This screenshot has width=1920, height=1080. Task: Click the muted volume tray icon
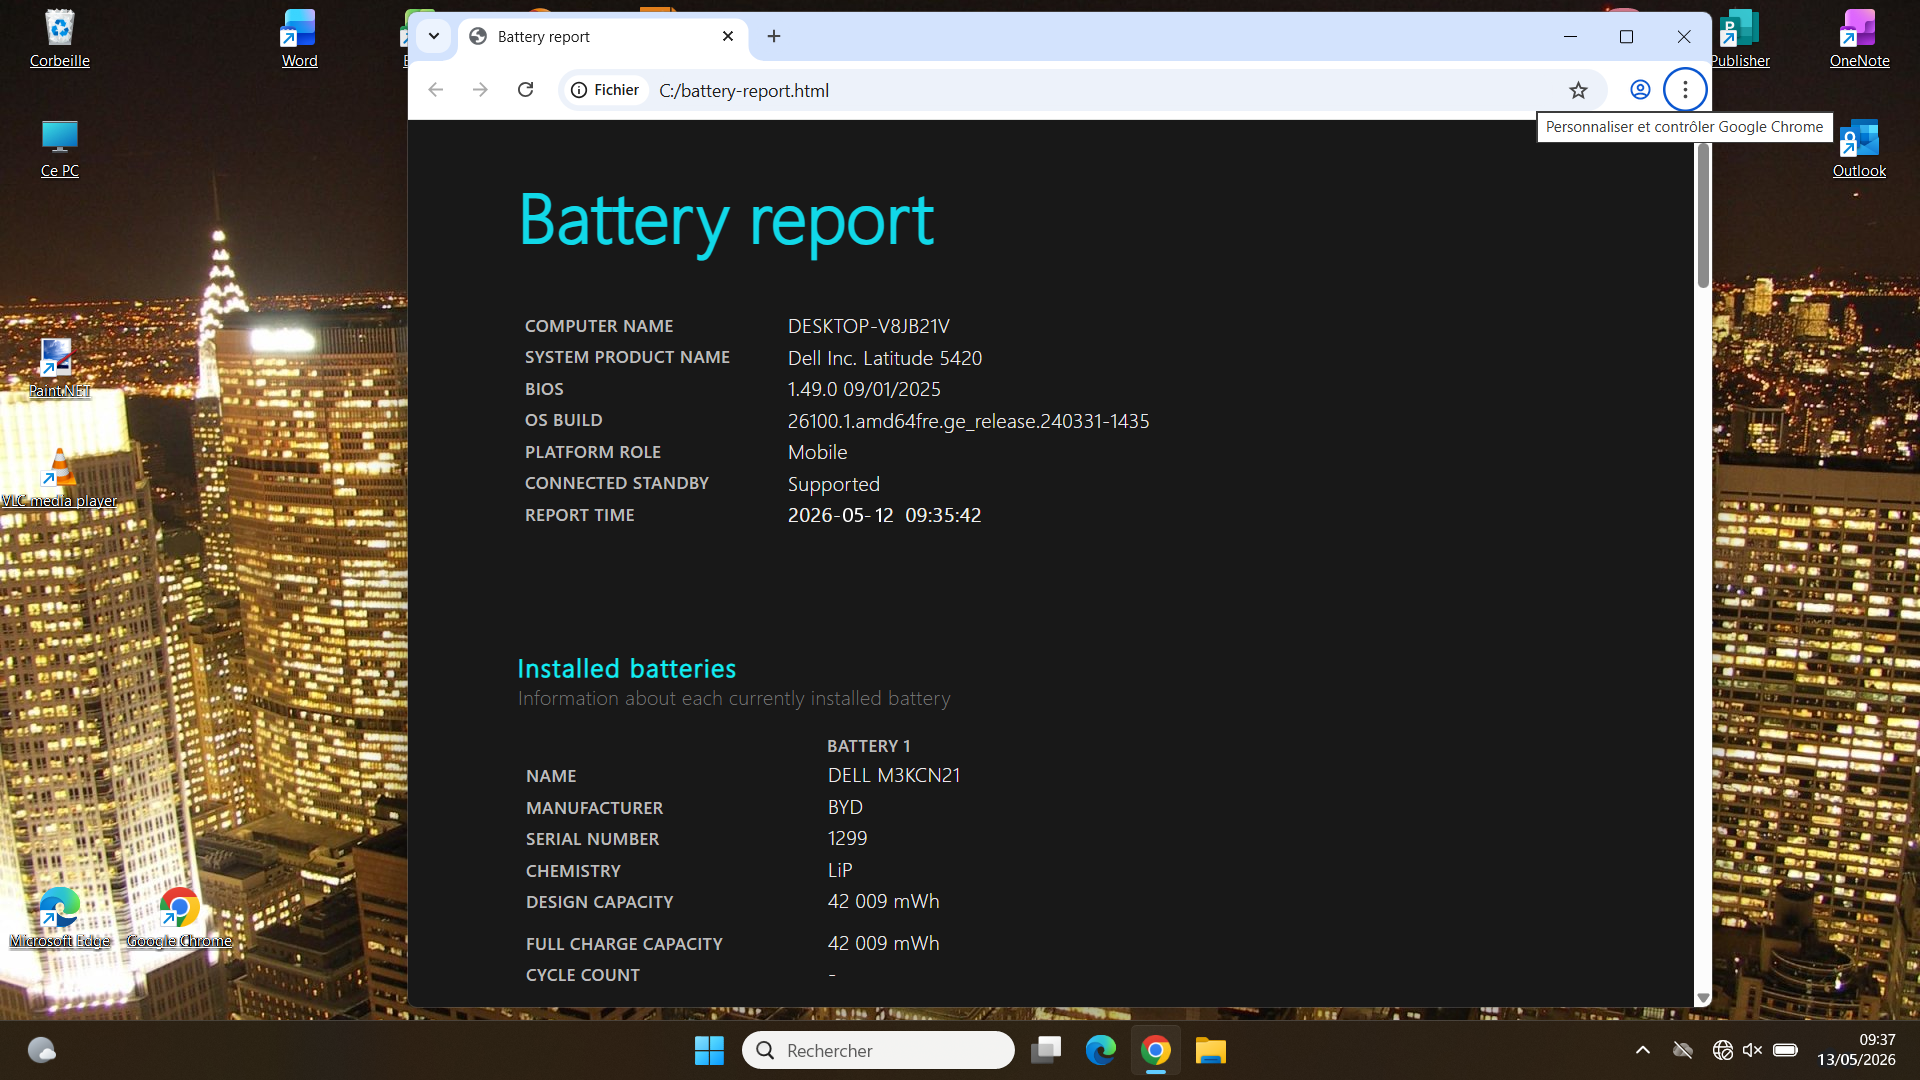(1752, 1050)
